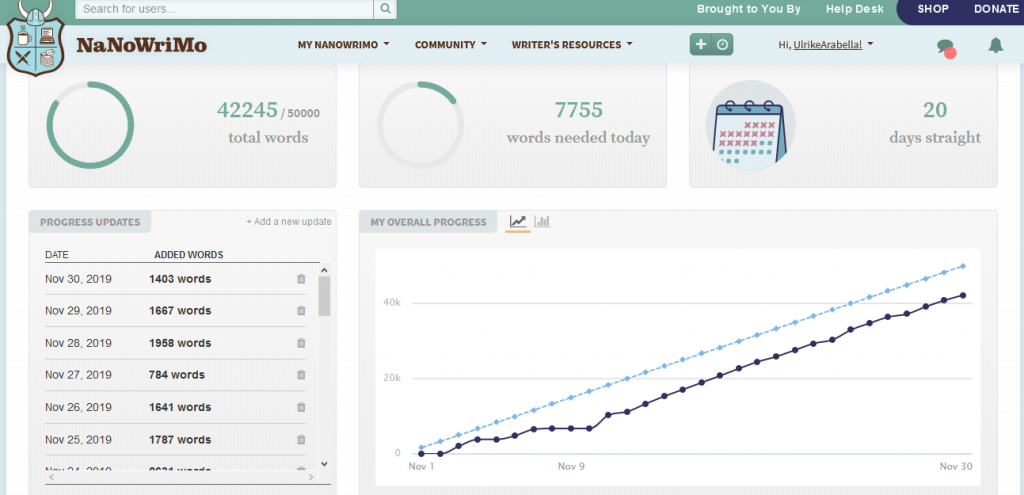The image size is (1024, 495).
Task: Expand Writer's Resources menu
Action: click(572, 45)
